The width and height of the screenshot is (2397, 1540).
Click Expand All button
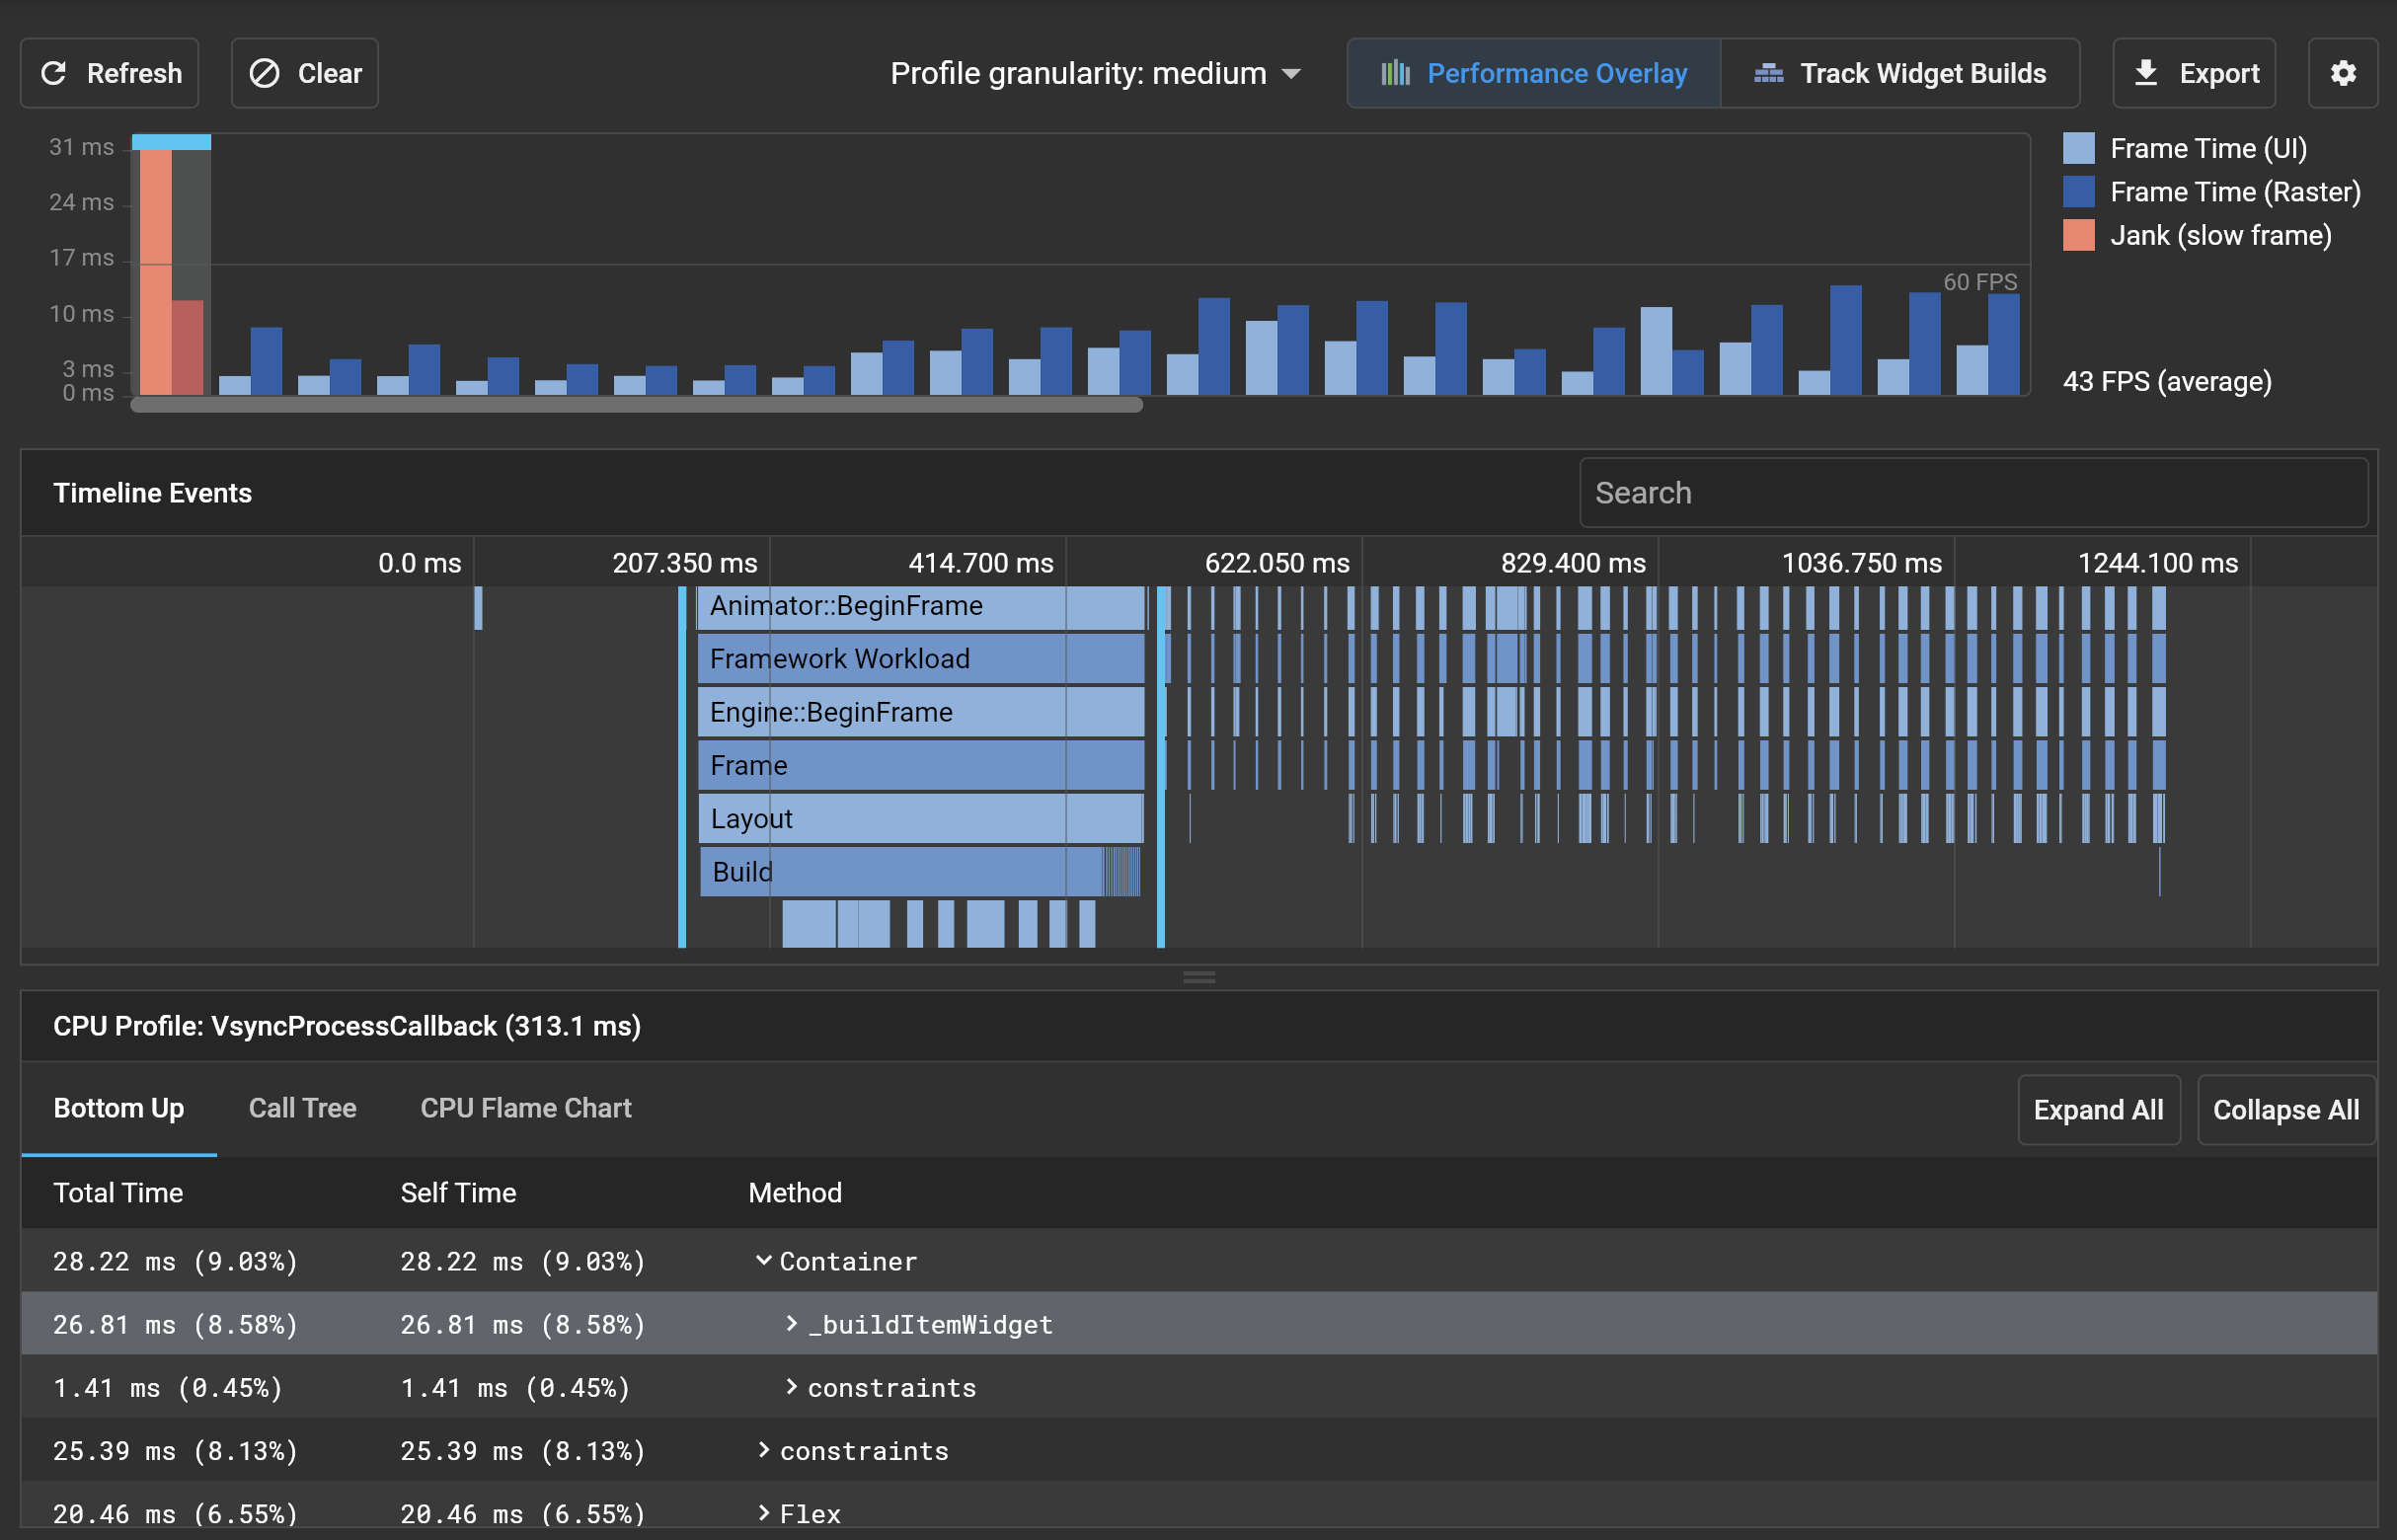tap(2099, 1110)
